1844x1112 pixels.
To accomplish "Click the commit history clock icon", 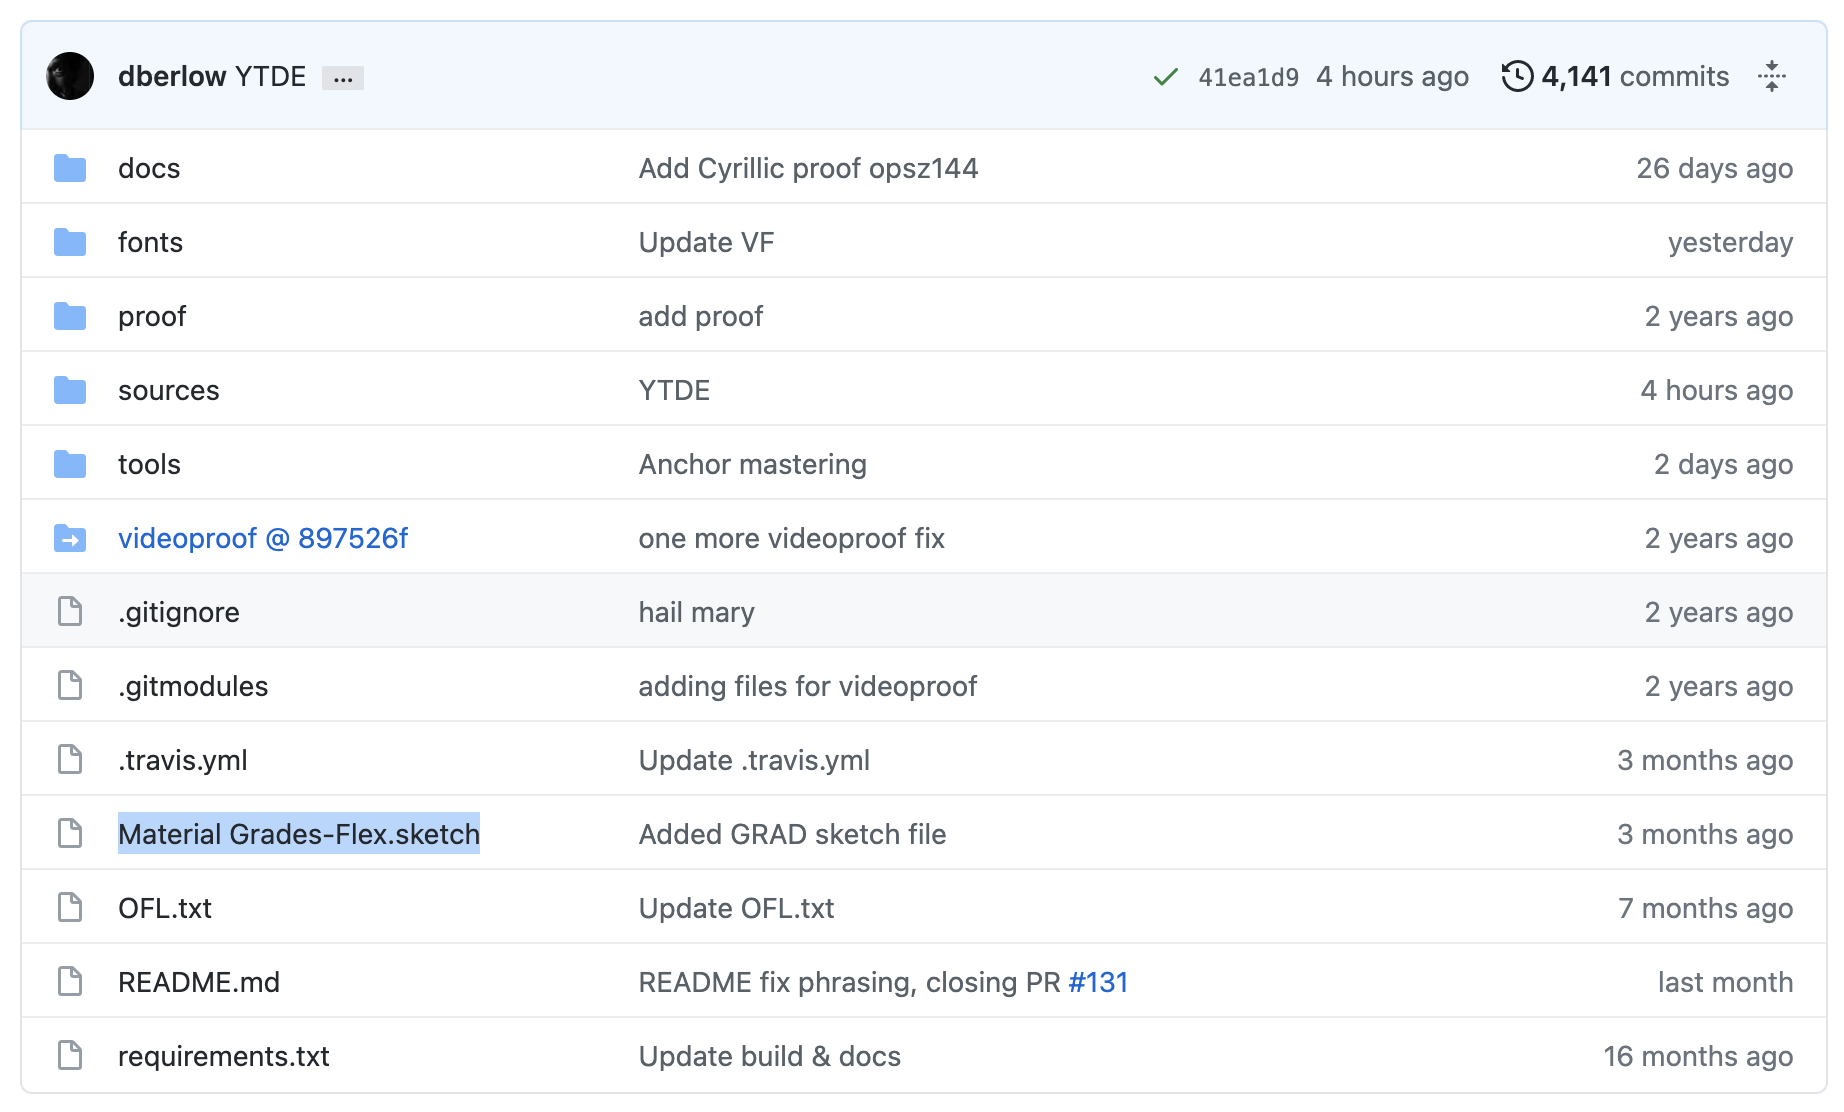I will 1516,75.
